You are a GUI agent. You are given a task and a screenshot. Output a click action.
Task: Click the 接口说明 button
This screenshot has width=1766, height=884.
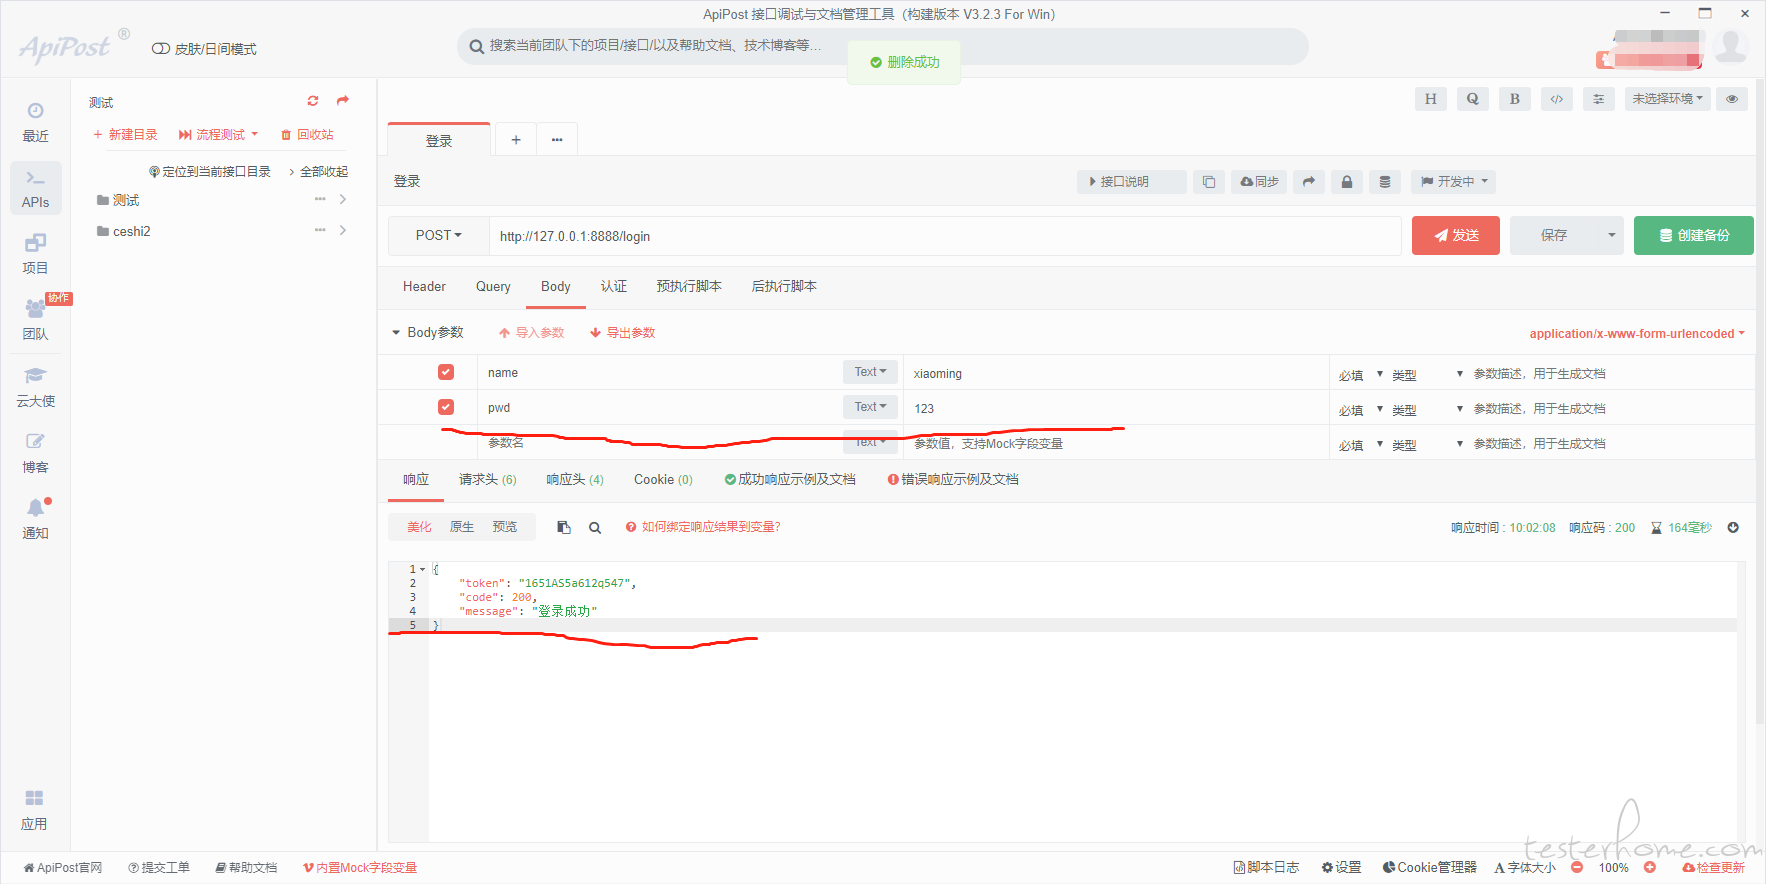tap(1132, 182)
